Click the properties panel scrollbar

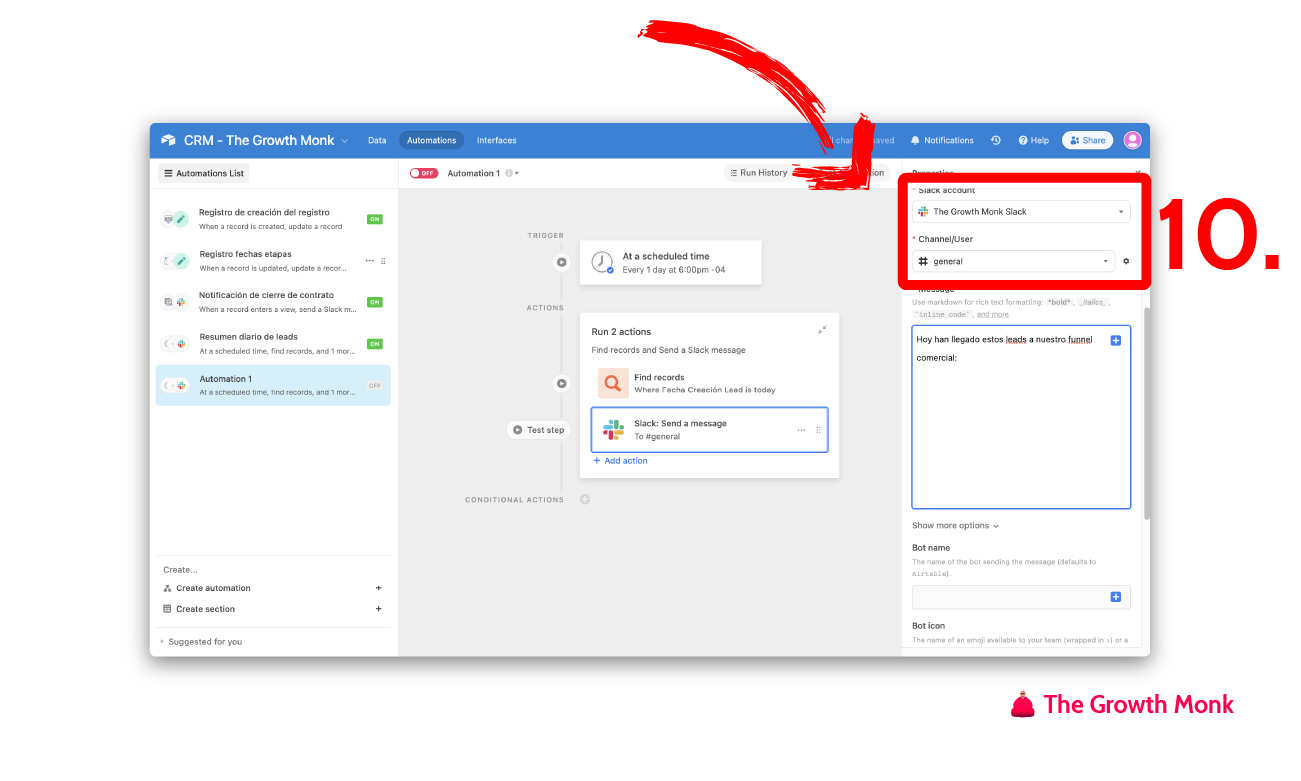pyautogui.click(x=1147, y=412)
